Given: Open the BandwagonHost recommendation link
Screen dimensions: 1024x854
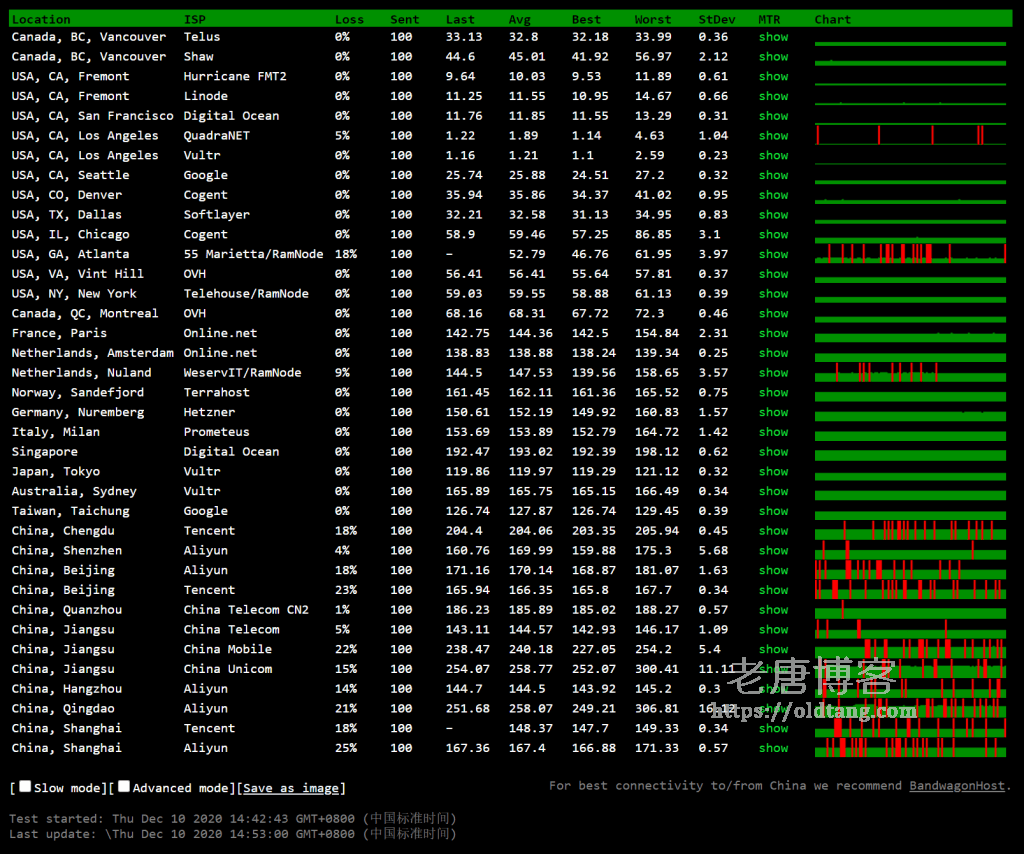Looking at the screenshot, I should coord(956,786).
